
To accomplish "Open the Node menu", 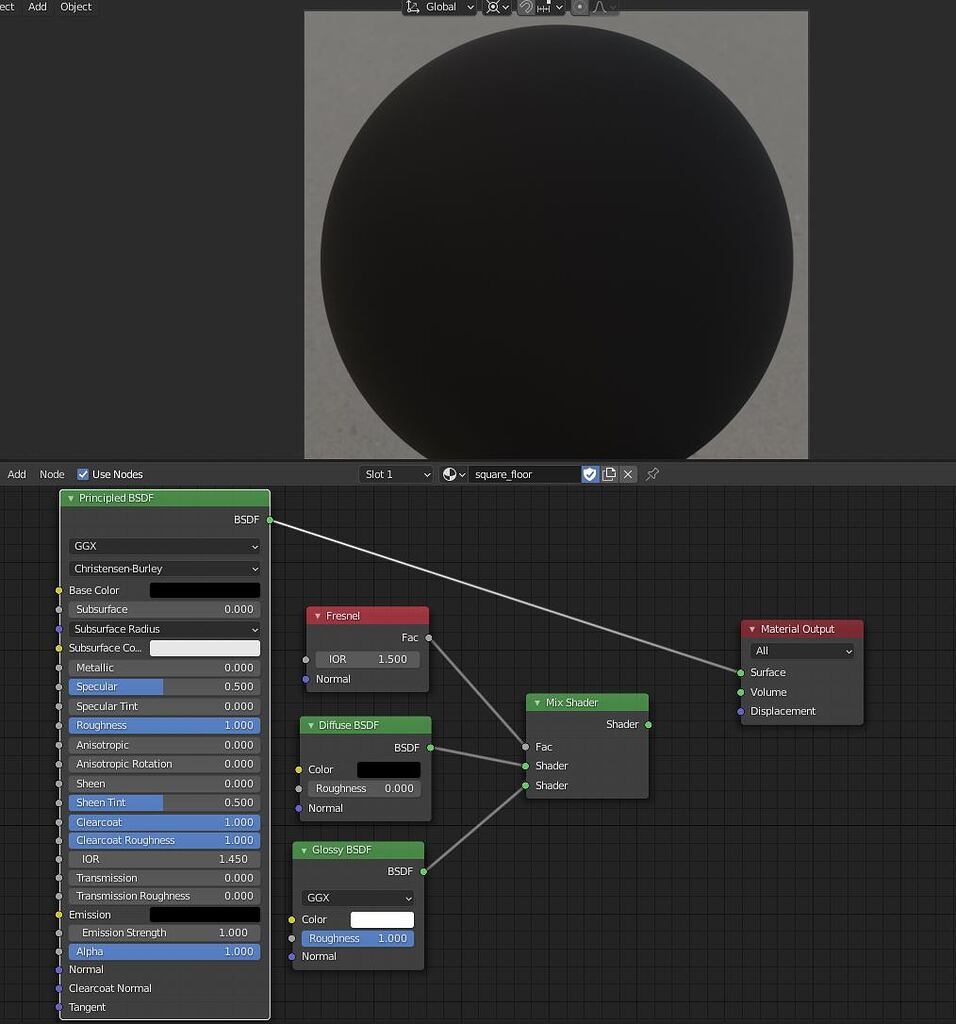I will 51,474.
